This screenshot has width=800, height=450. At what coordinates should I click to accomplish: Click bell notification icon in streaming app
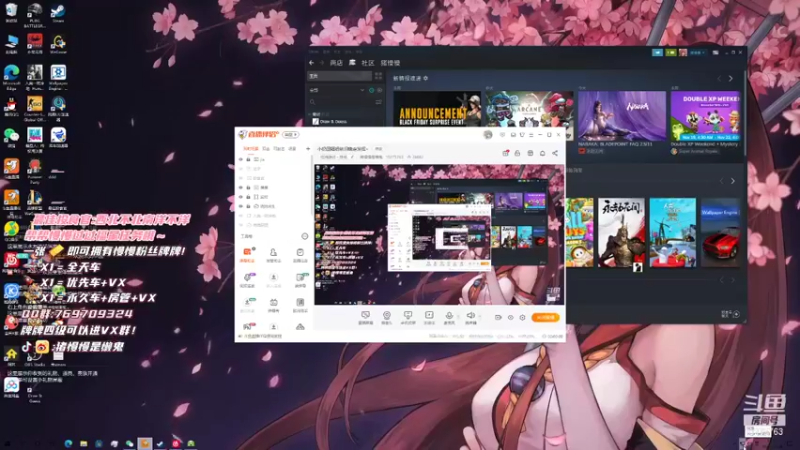click(542, 153)
